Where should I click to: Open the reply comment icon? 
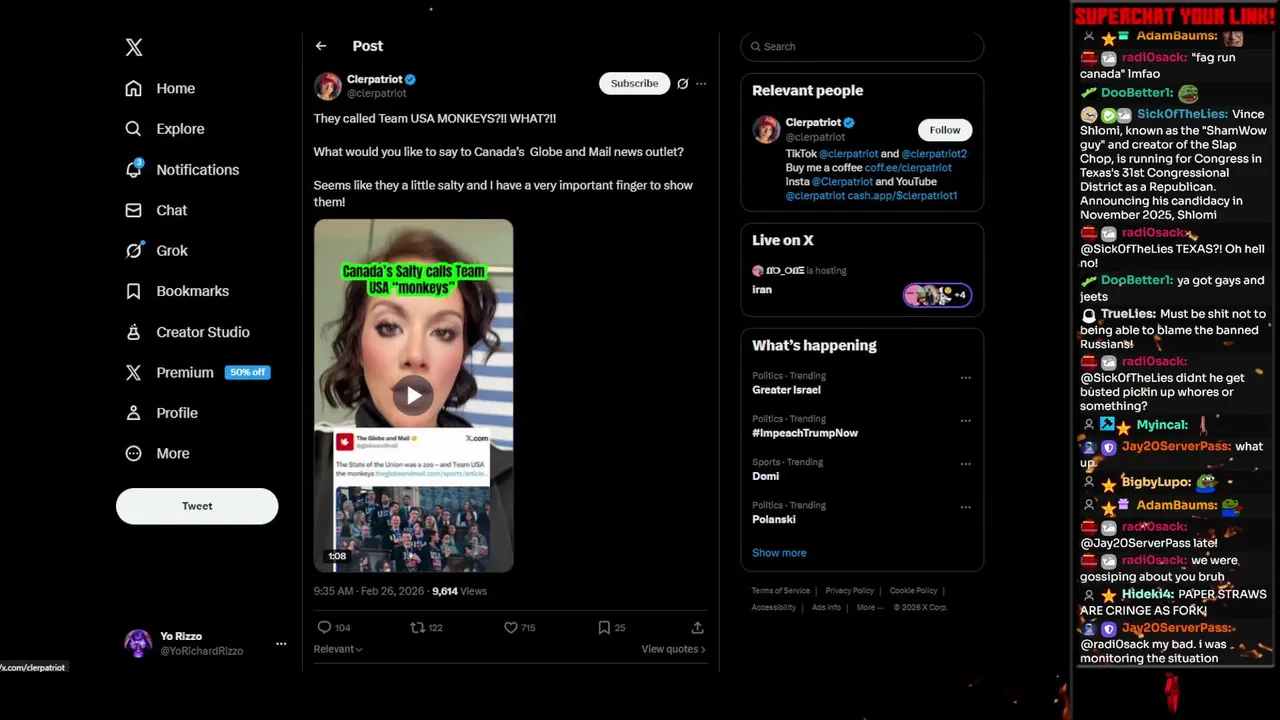click(x=324, y=627)
